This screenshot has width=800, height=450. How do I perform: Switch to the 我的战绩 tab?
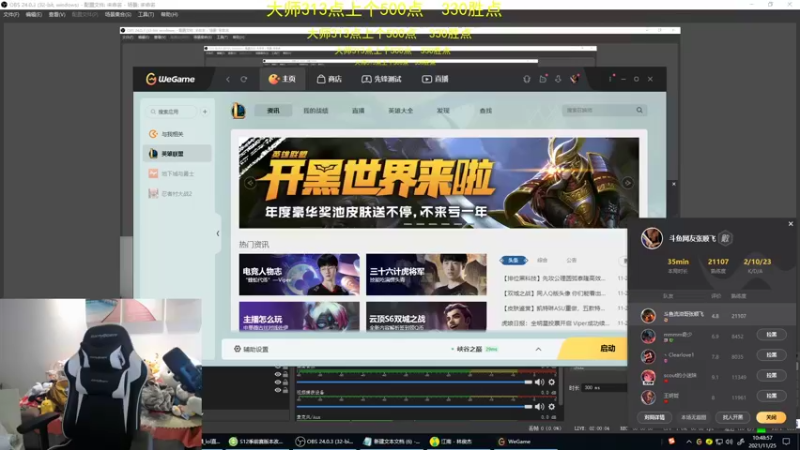(316, 111)
